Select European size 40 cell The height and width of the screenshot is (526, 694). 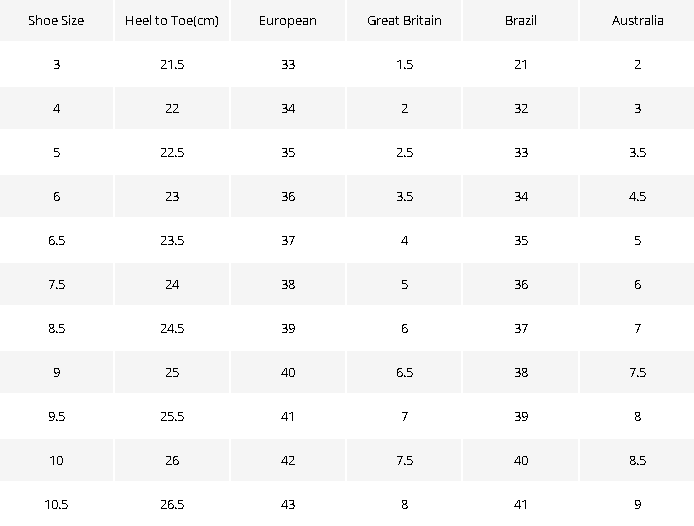pyautogui.click(x=288, y=372)
